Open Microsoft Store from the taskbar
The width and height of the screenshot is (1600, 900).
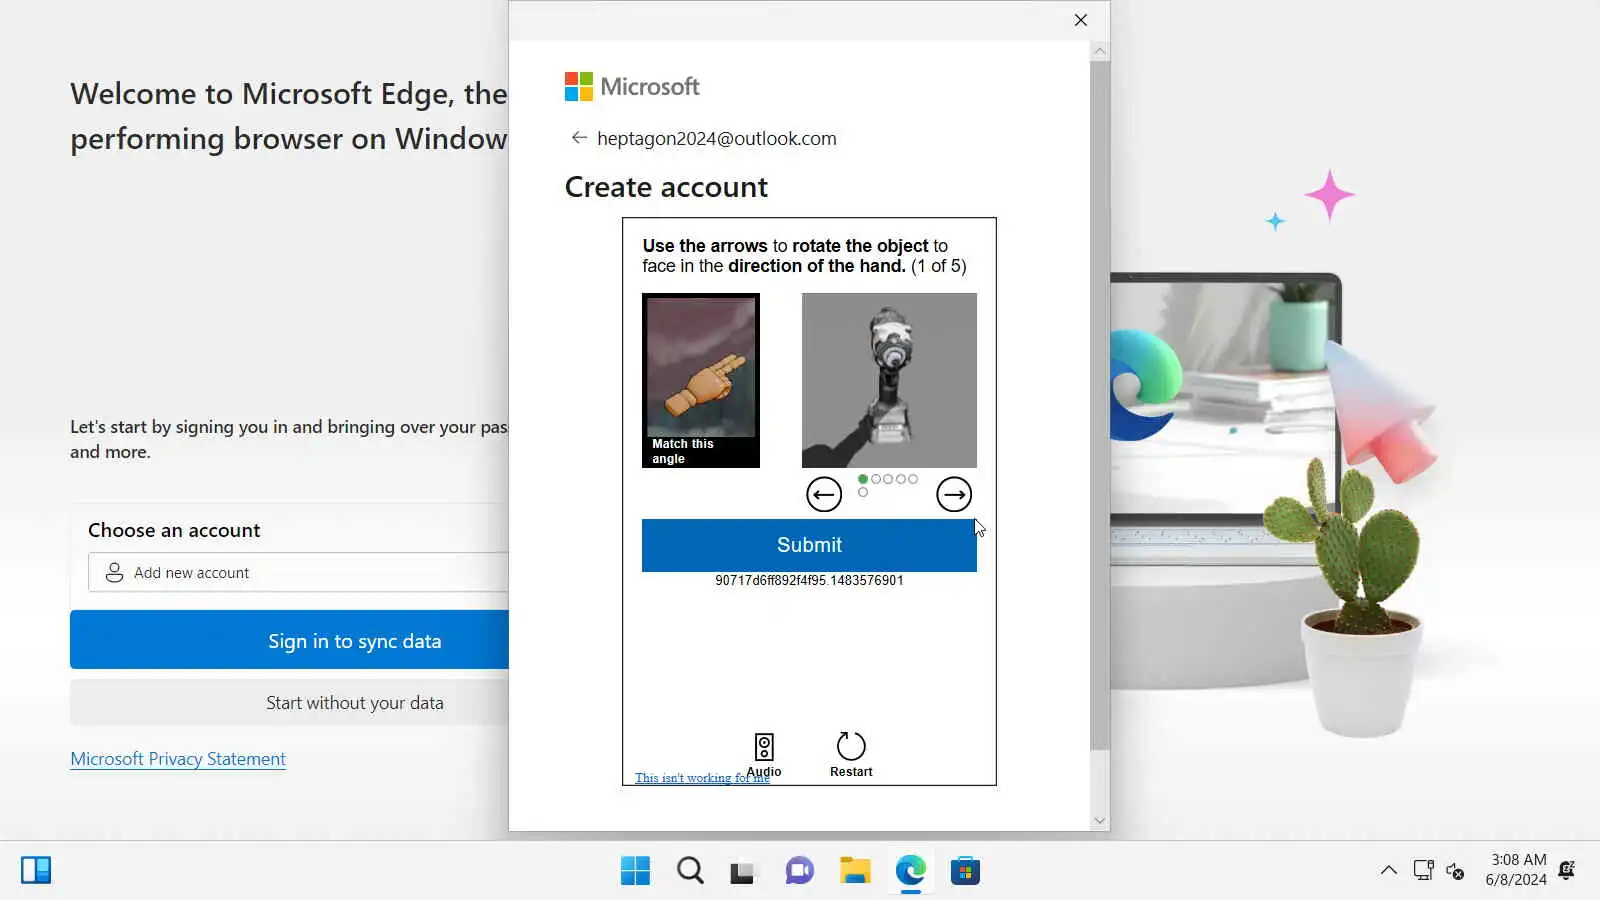965,871
